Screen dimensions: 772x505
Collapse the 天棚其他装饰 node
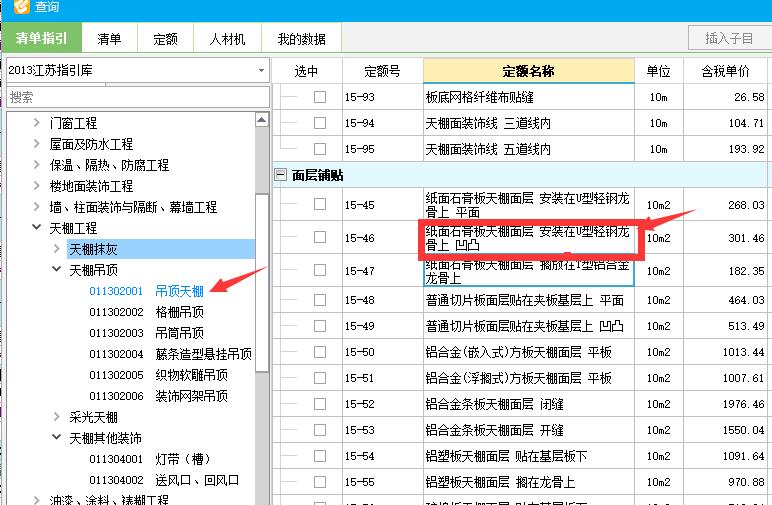57,438
